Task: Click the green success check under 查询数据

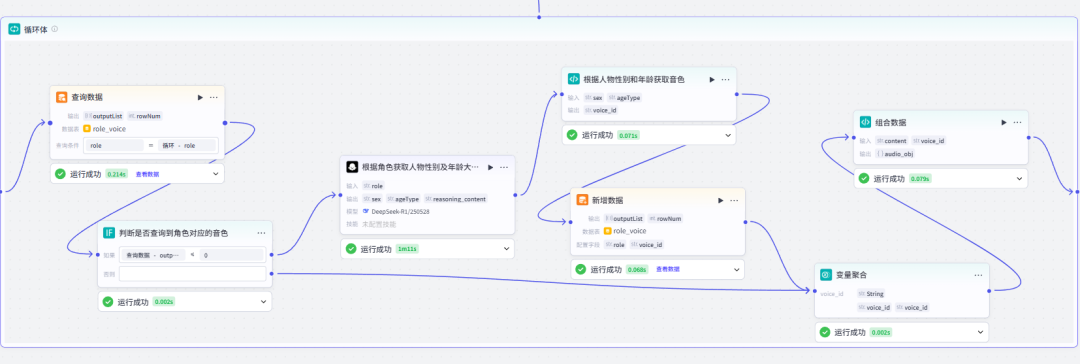Action: click(x=61, y=174)
